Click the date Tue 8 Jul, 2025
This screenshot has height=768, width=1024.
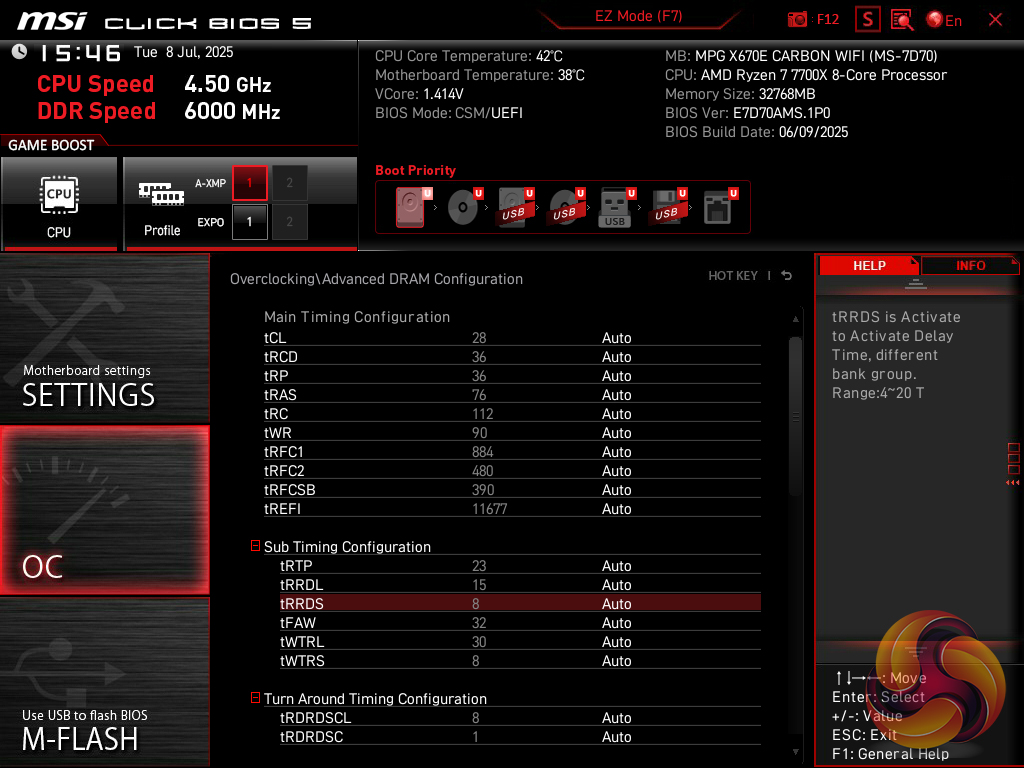(184, 52)
